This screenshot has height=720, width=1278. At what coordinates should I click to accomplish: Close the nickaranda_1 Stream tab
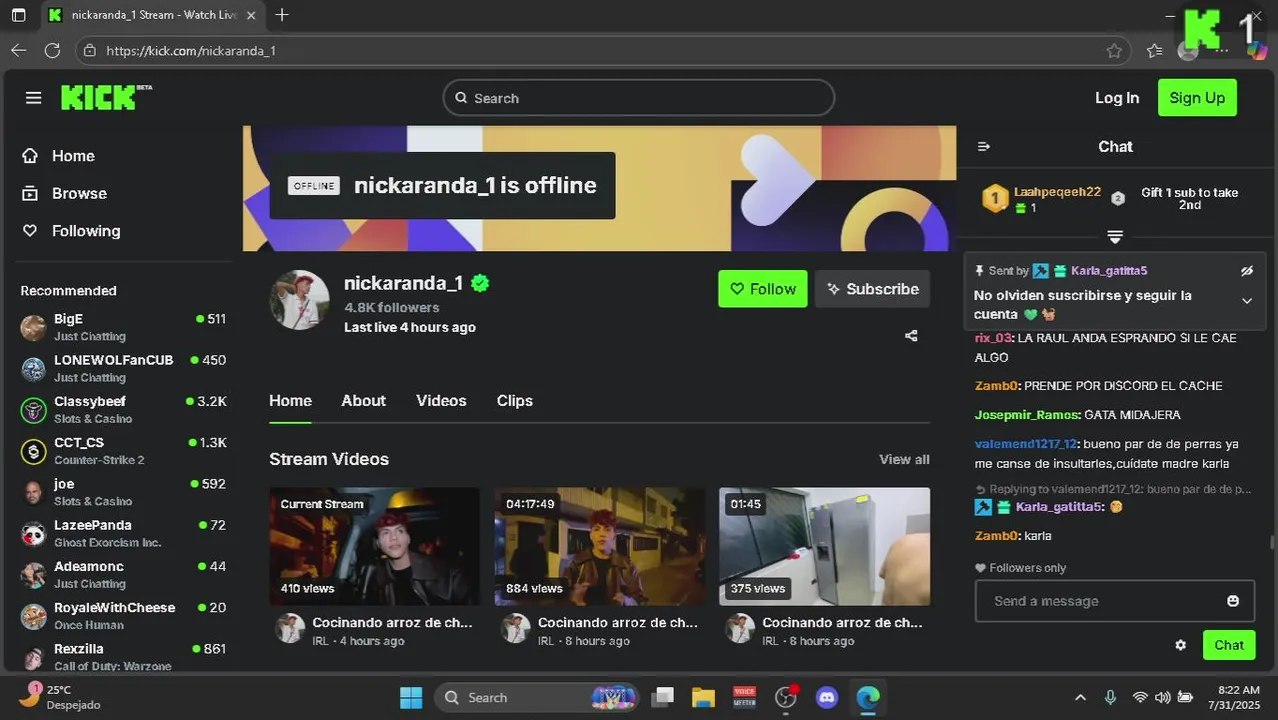pos(251,15)
